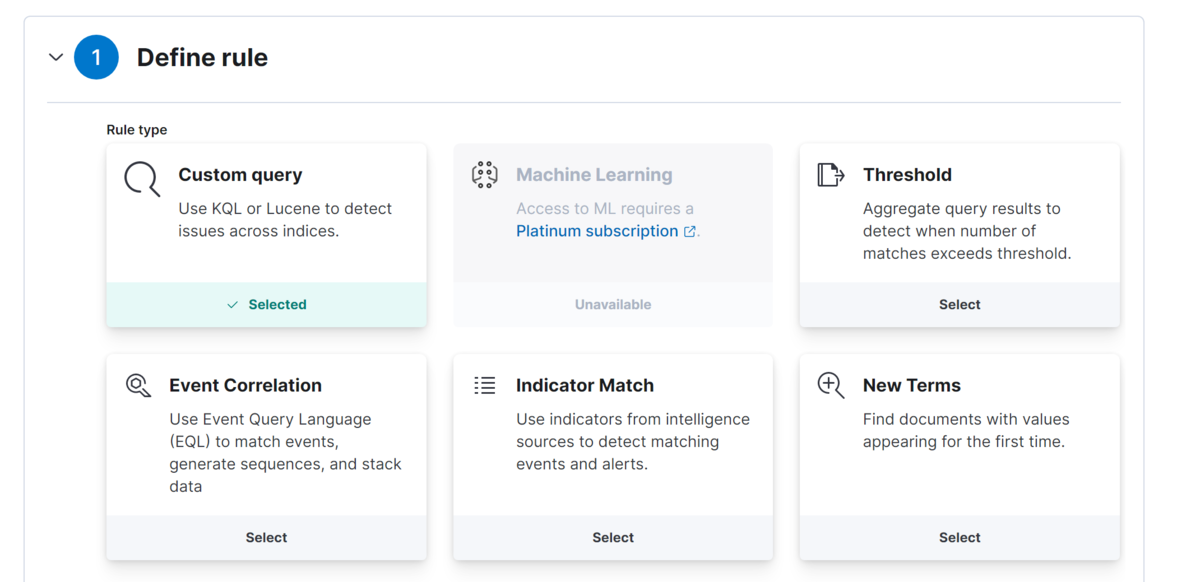Click the step 1 number badge
This screenshot has width=1200, height=582.
(97, 58)
